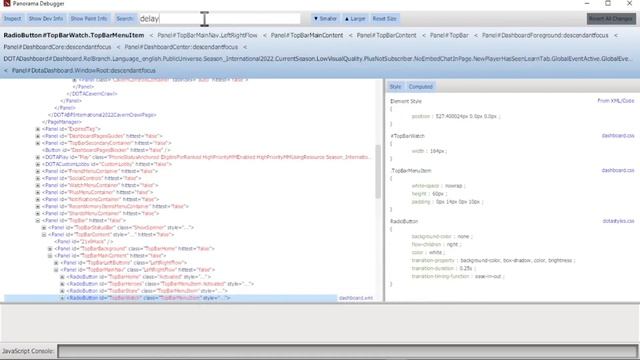Screen dimensions: 640x360
Task: Expand the ShardsMenuContainer panel node
Action: pyautogui.click(x=38, y=213)
